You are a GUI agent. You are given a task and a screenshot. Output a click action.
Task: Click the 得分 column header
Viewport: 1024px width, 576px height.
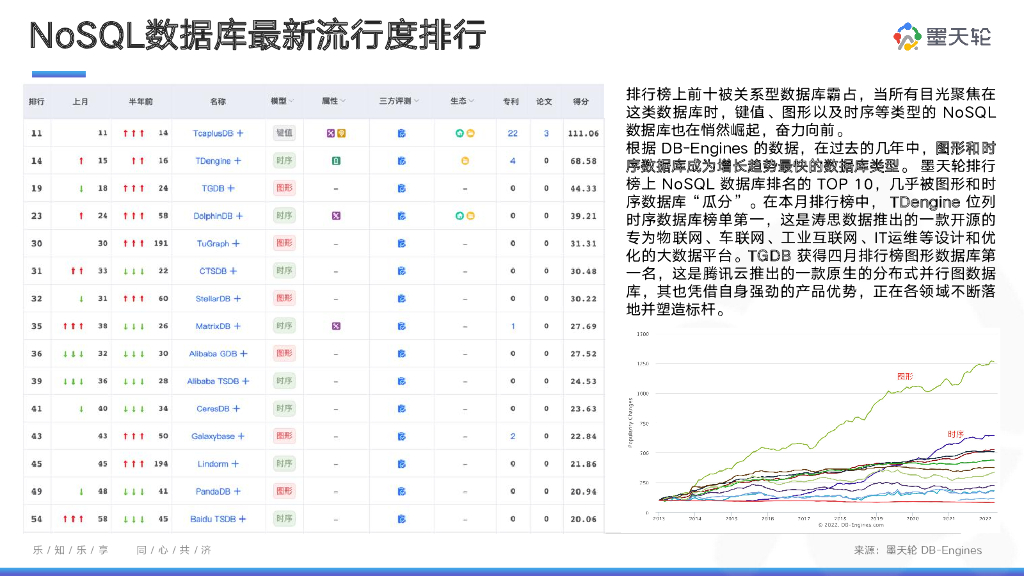coord(580,101)
